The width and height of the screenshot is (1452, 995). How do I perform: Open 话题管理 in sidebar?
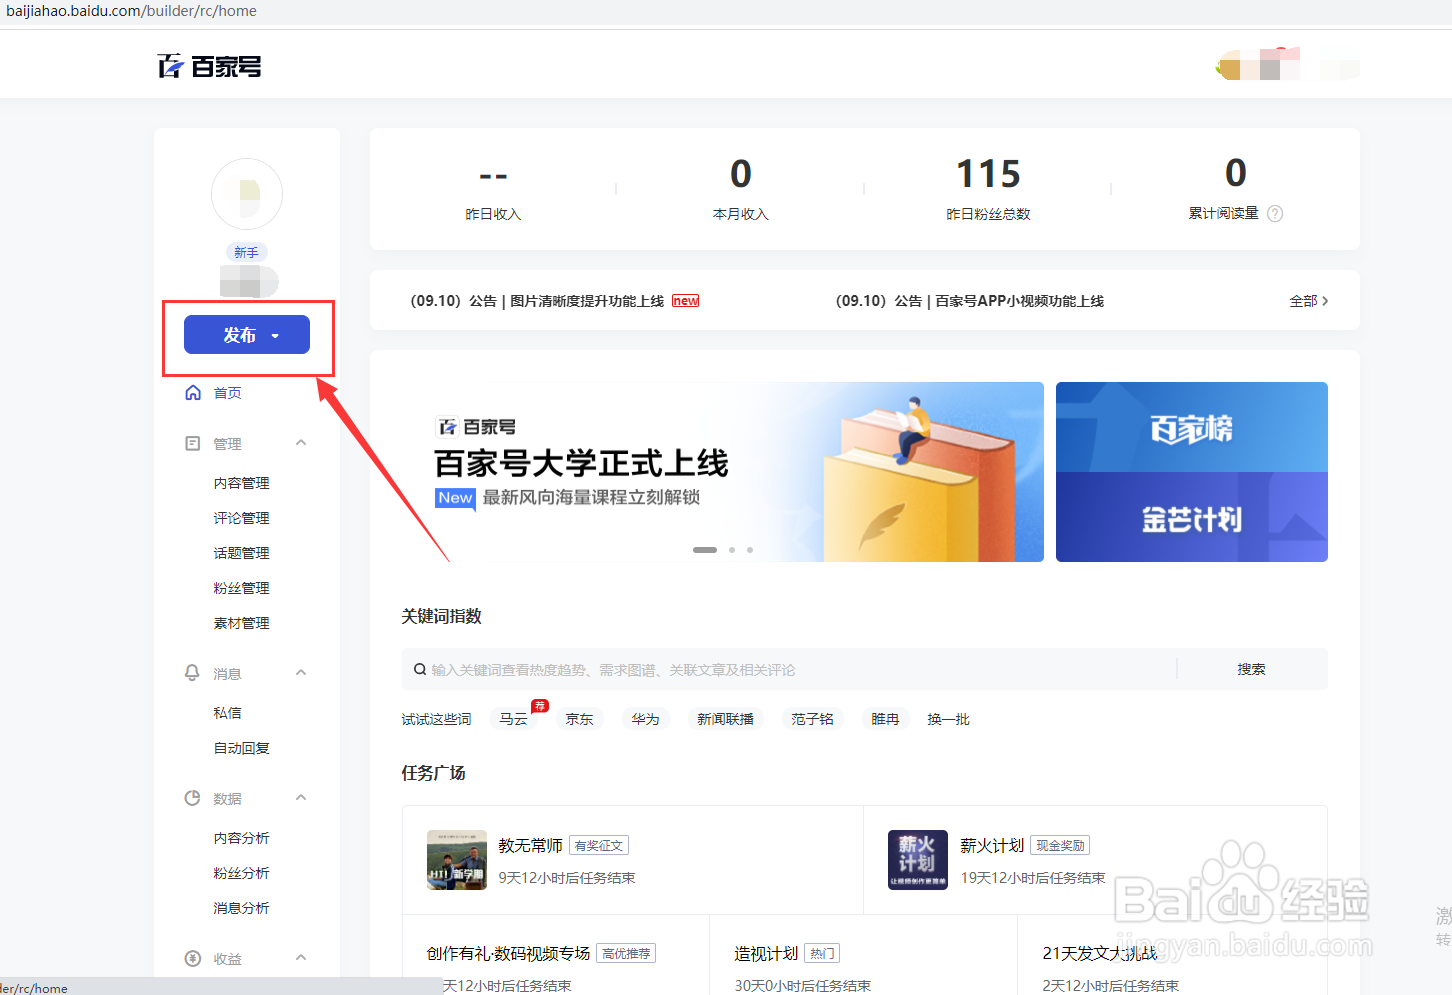[241, 553]
